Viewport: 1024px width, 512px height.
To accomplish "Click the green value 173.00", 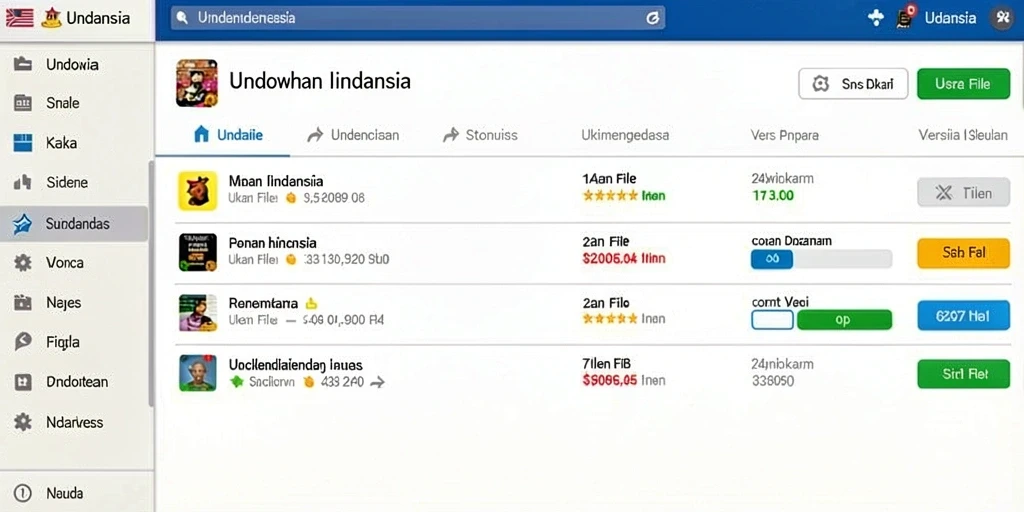I will 773,195.
